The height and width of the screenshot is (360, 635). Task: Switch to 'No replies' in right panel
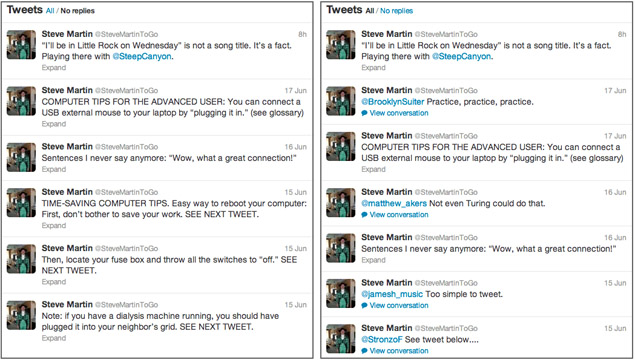click(396, 11)
